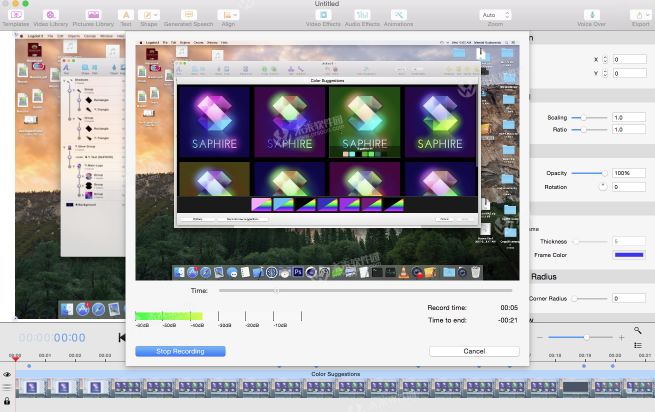Viewport: 655px width, 412px height.
Task: Open the Export menu
Action: [640, 16]
